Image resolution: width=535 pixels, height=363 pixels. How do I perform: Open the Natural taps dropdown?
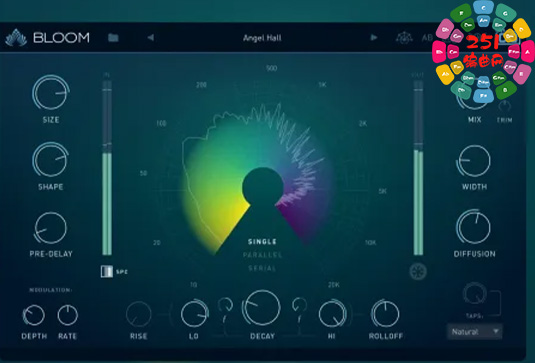coord(475,332)
